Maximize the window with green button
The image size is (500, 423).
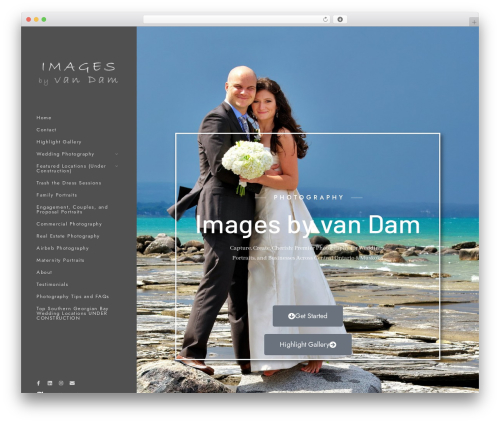click(x=44, y=19)
